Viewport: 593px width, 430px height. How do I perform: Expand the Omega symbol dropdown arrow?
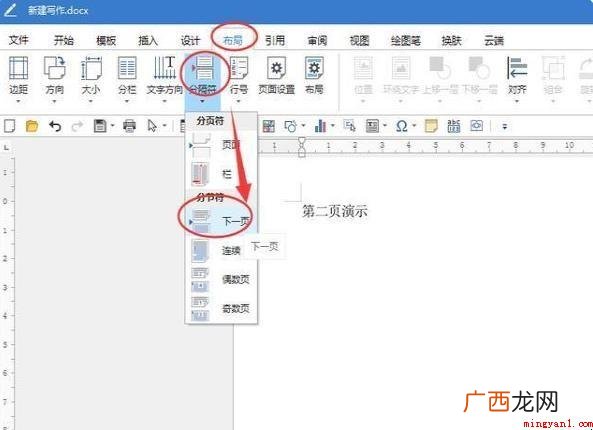tap(414, 126)
